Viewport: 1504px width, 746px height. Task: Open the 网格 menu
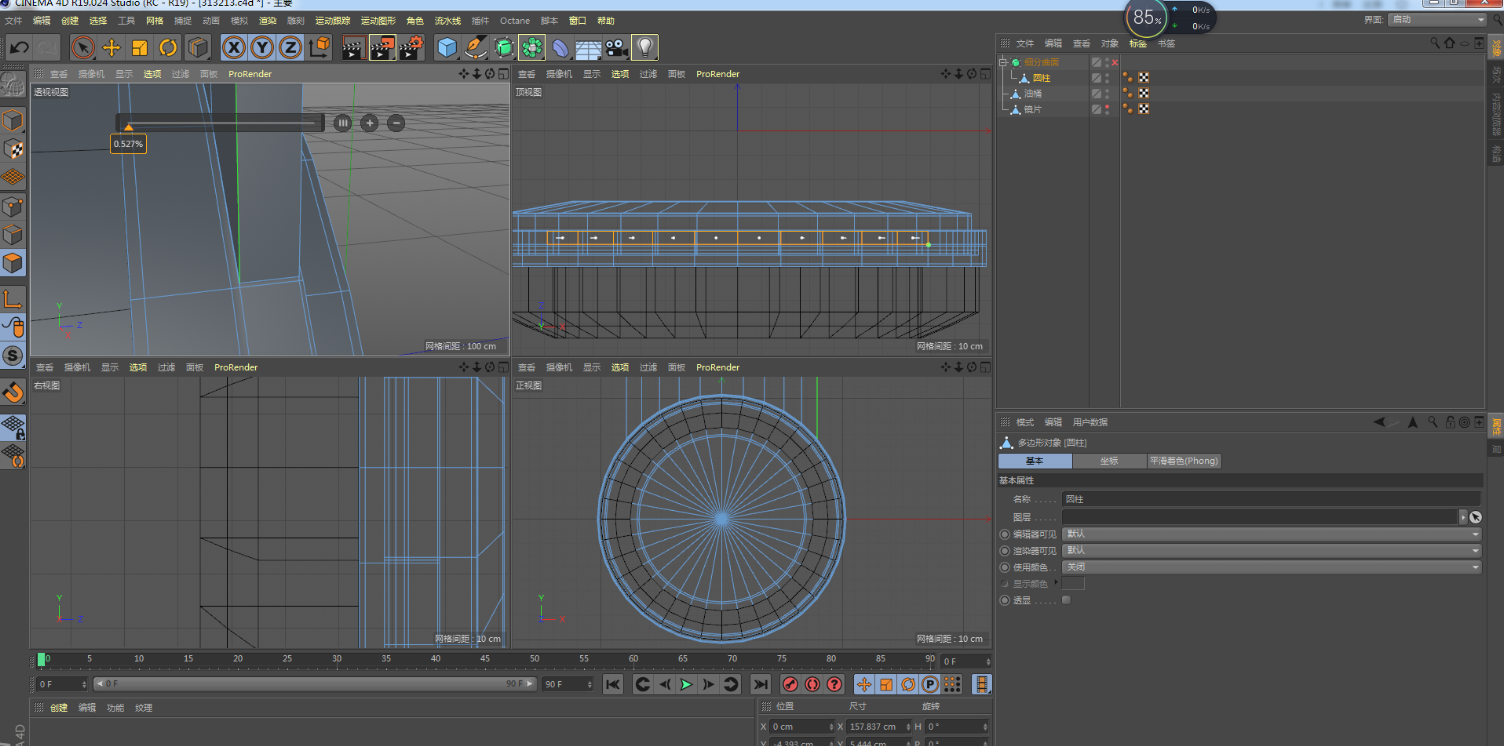[154, 20]
